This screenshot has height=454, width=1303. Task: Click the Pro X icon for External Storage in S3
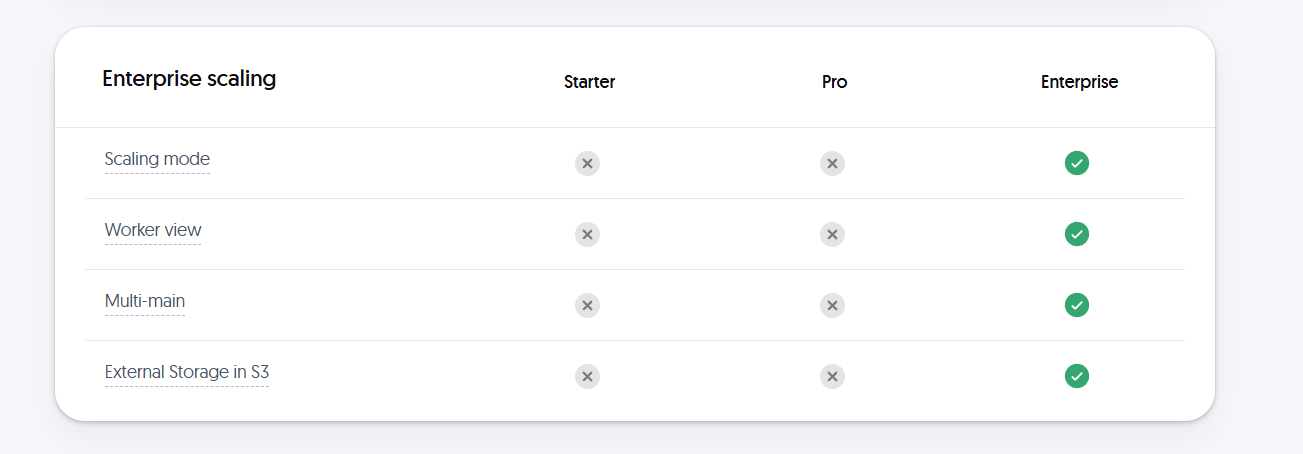pos(832,376)
